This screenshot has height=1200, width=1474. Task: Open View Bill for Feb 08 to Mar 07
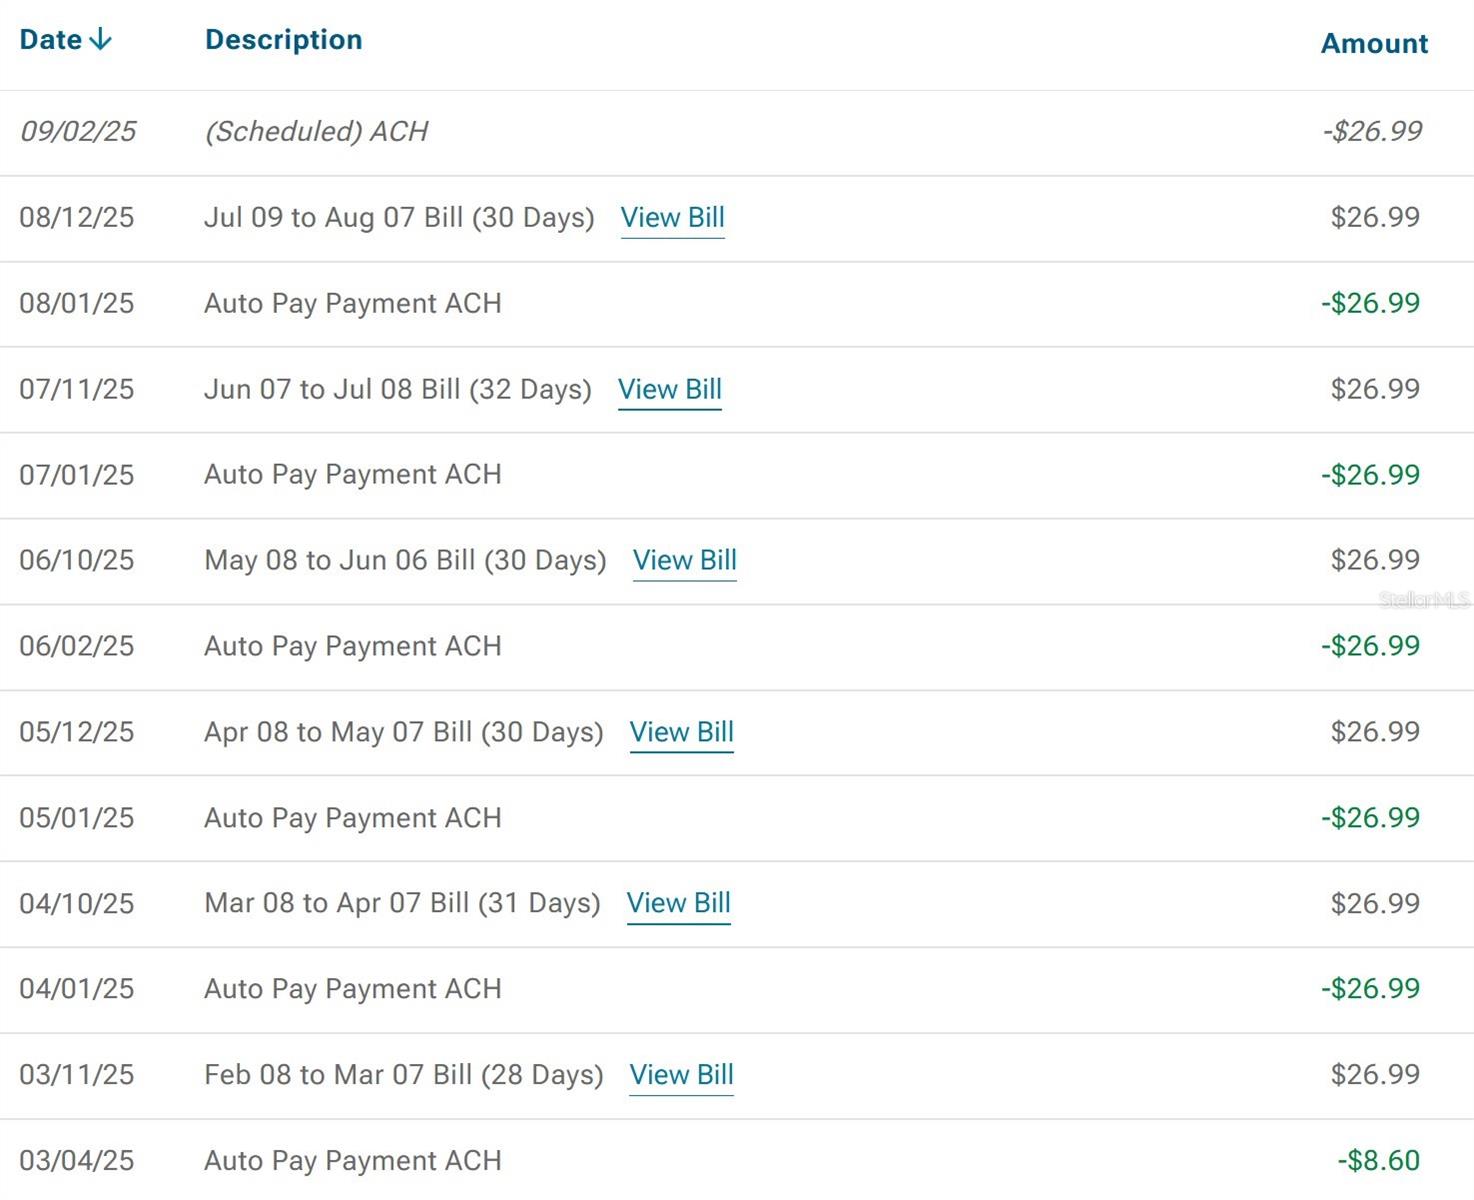click(x=681, y=1075)
